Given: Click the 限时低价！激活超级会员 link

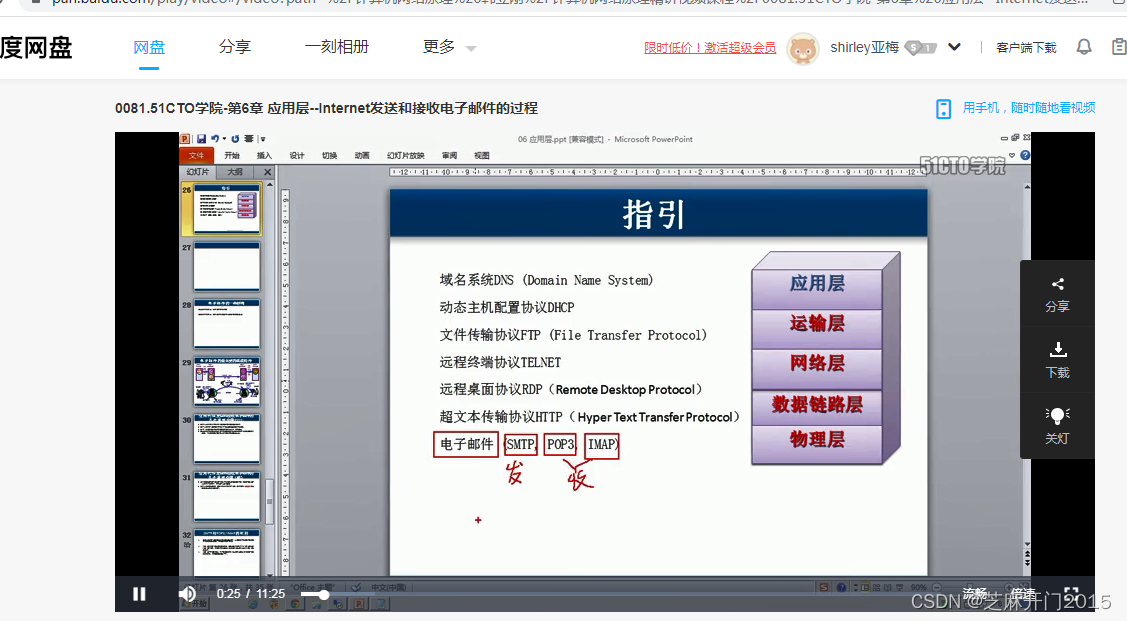Looking at the screenshot, I should 710,47.
